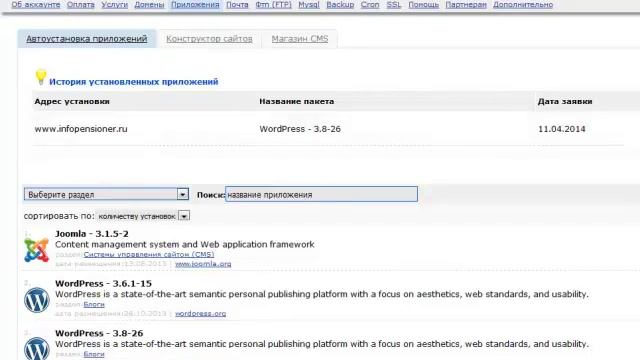640x360 pixels.
Task: Go to the Ftp (FTP) section
Action: 273,5
